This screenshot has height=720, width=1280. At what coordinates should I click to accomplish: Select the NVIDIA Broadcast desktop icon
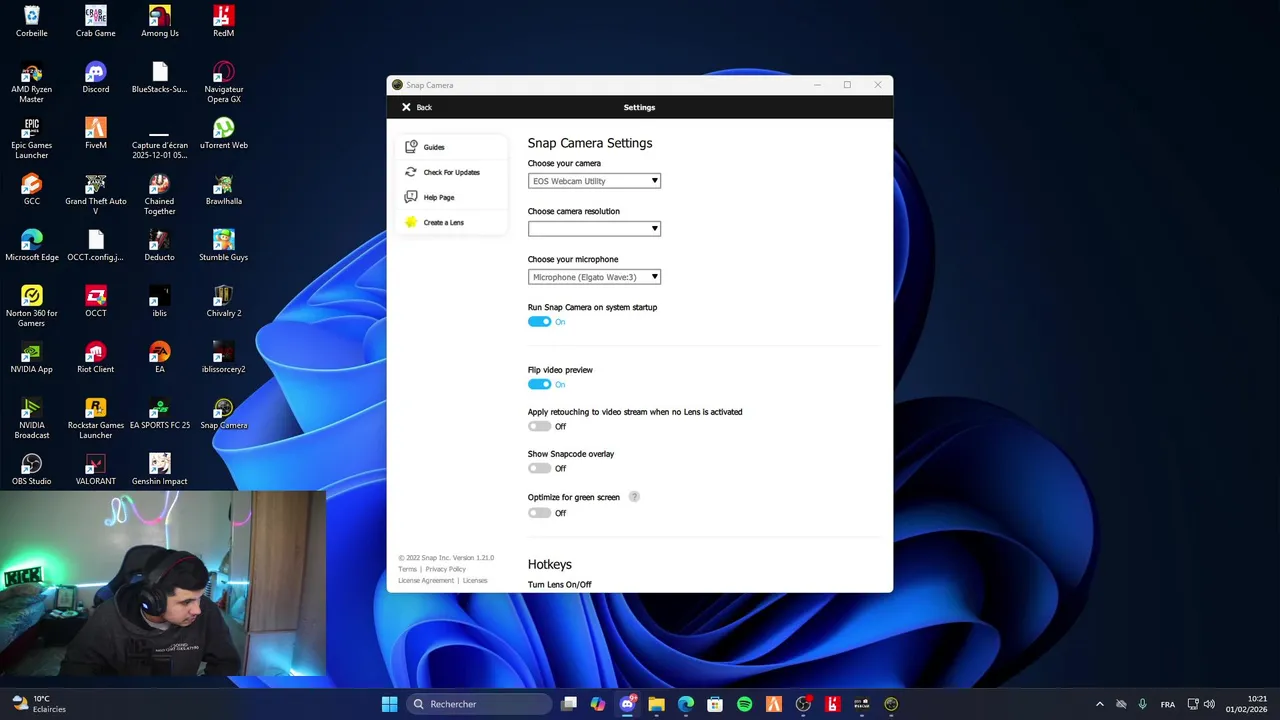(x=32, y=418)
